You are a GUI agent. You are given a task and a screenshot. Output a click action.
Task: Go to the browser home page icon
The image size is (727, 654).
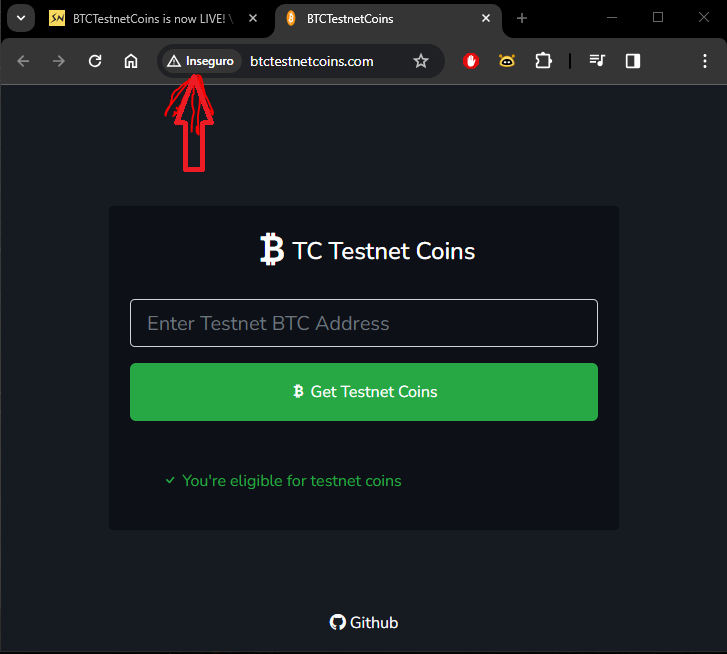[131, 61]
